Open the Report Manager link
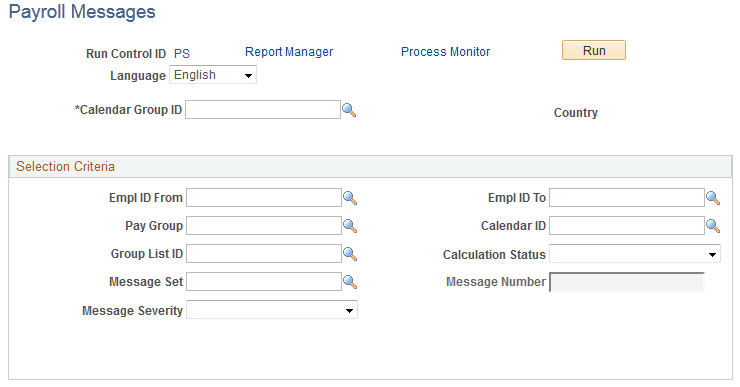Viewport: 740px width, 387px height. pyautogui.click(x=289, y=51)
